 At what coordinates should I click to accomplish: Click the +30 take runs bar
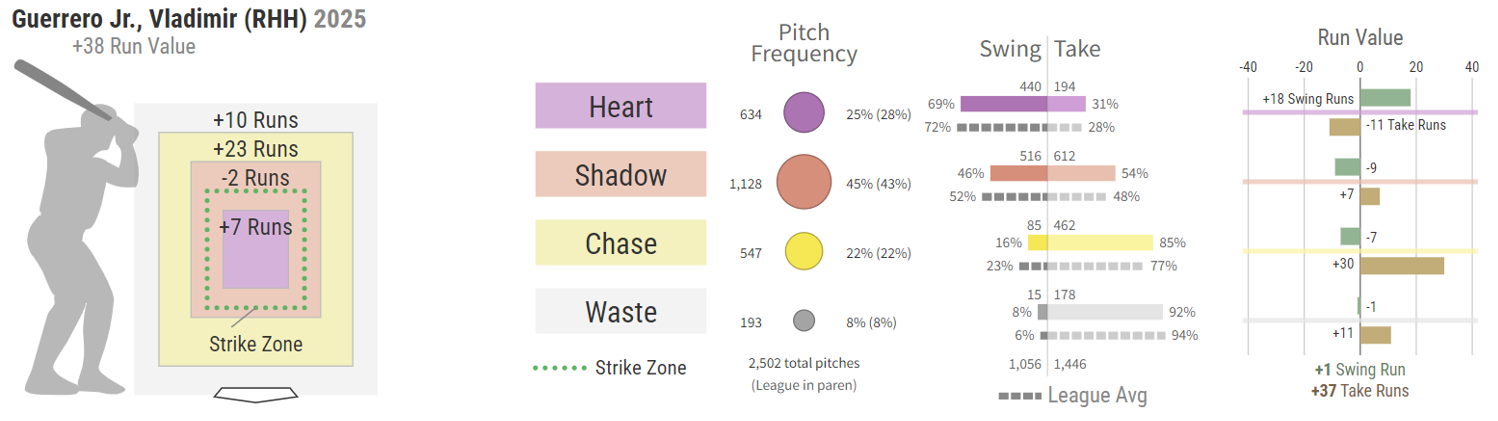1402,266
